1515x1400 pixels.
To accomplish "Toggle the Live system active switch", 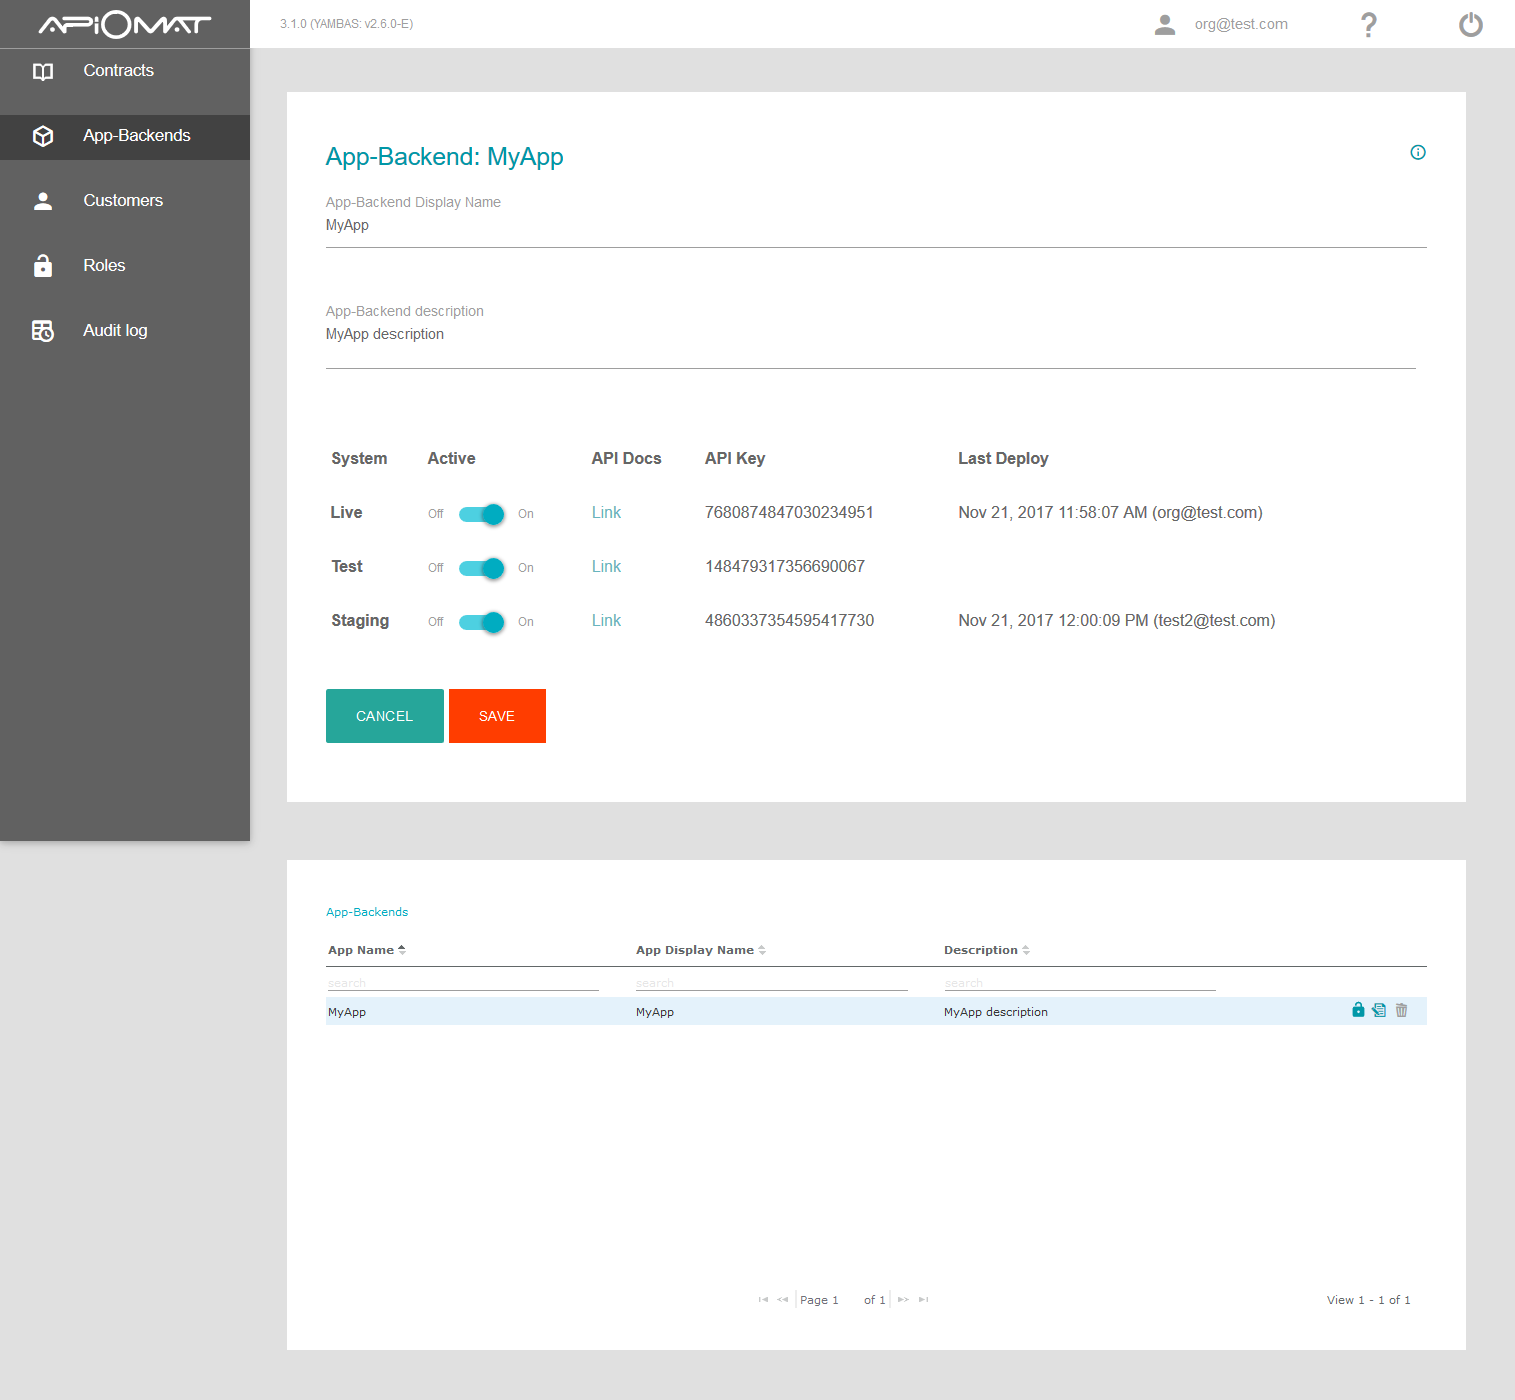I will coord(481,514).
